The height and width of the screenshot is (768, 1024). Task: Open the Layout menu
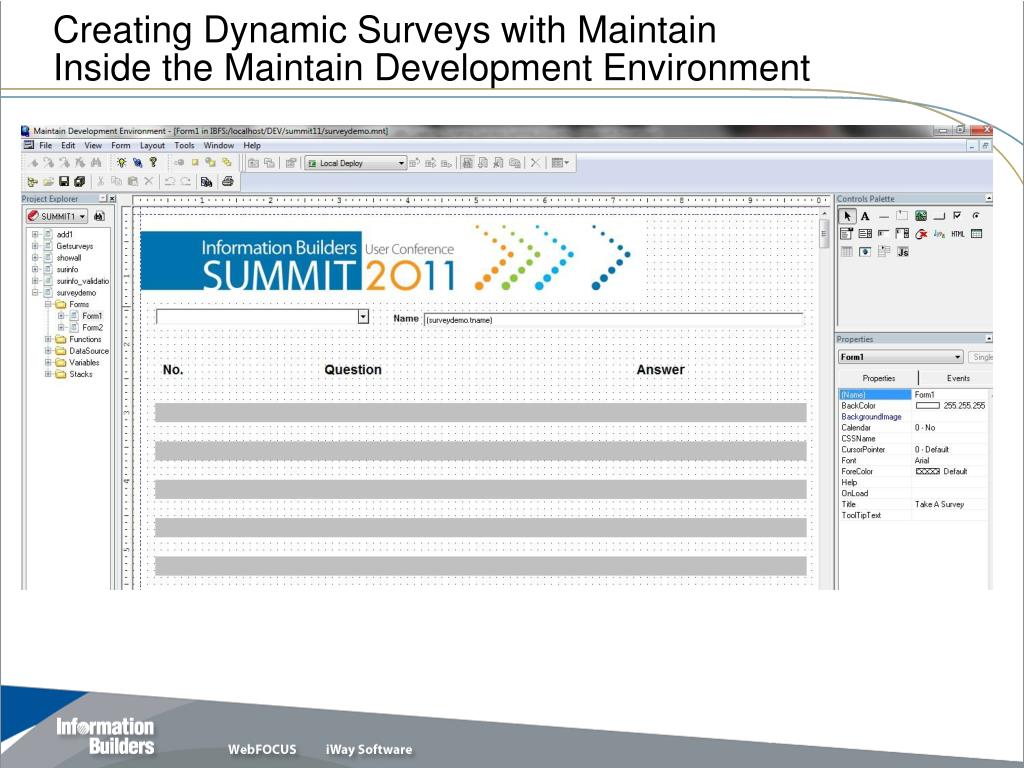152,146
